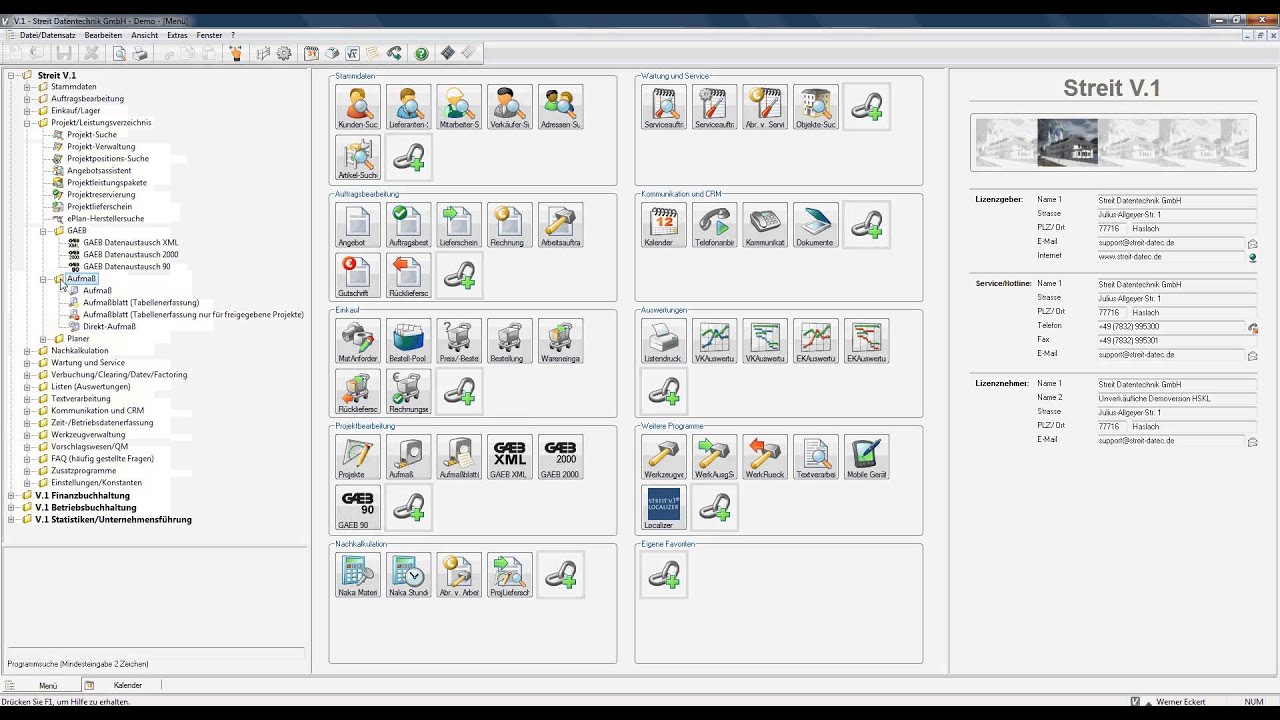Select ePlan-Herstellersuche in the tree
Screen dimensions: 1280x720
point(105,219)
